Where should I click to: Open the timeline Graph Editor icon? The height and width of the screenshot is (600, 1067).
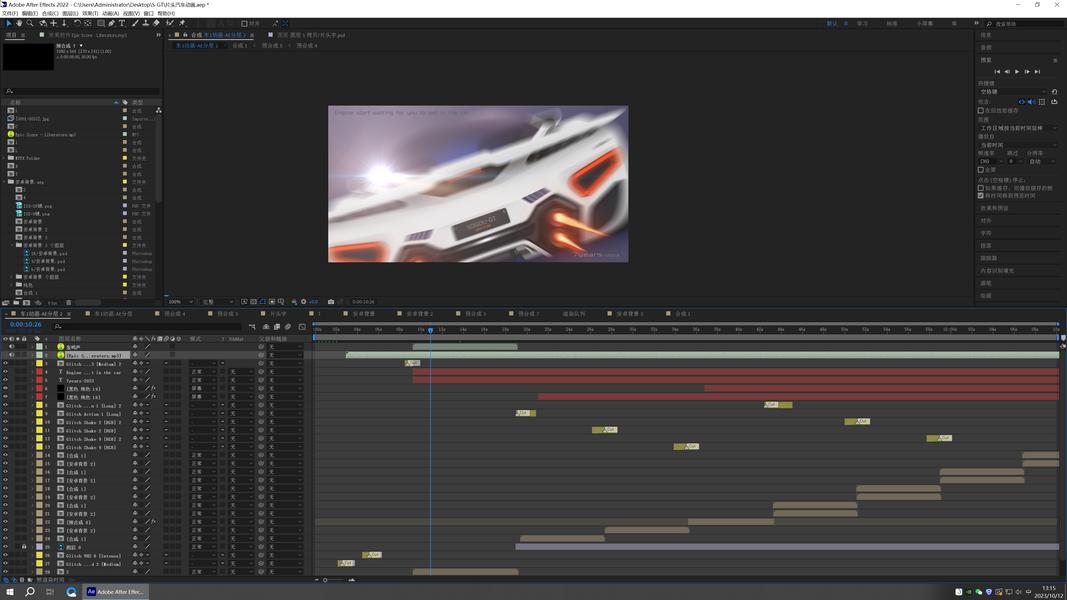coord(302,327)
